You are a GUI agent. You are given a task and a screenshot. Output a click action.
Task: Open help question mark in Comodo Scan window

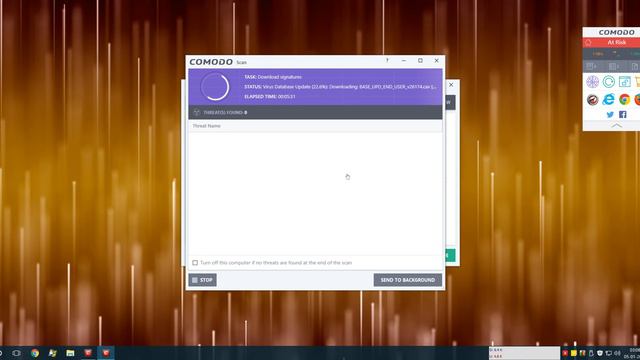click(387, 60)
